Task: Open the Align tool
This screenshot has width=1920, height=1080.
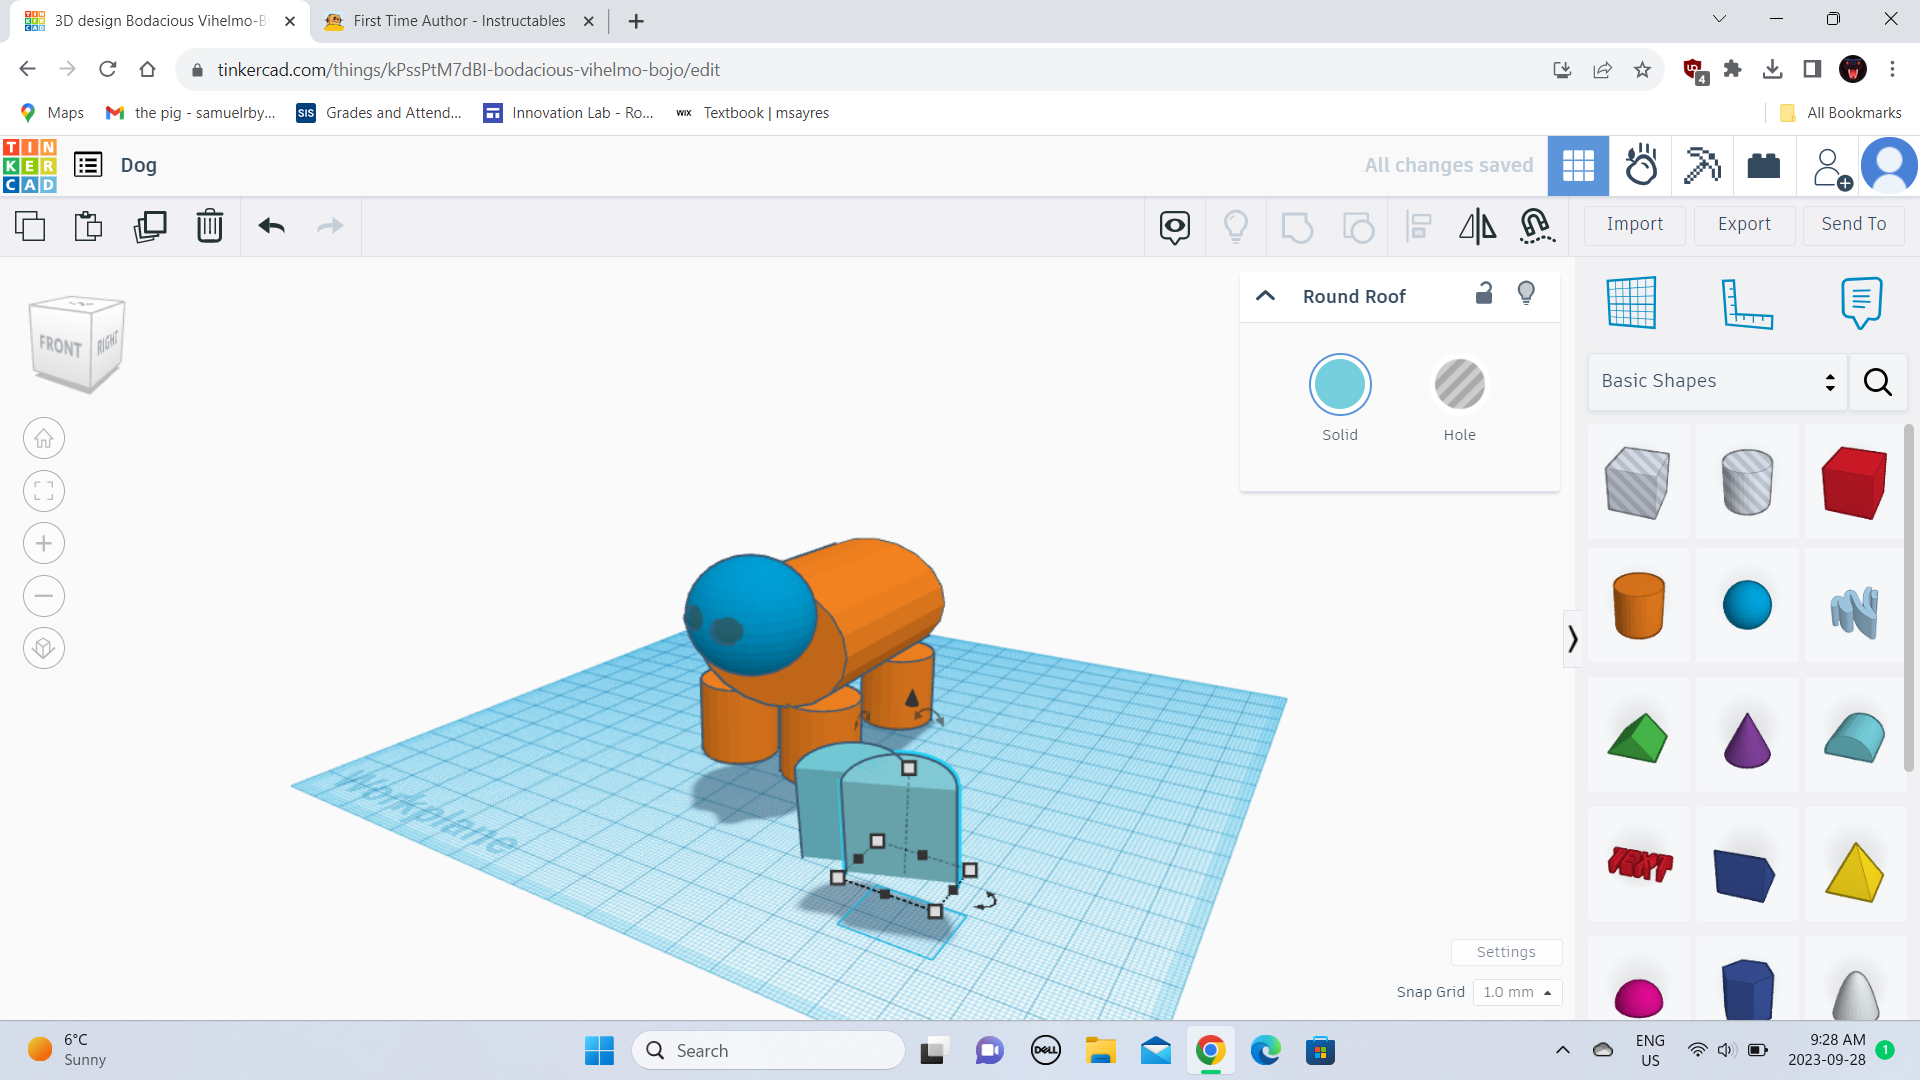Action: pos(1417,226)
